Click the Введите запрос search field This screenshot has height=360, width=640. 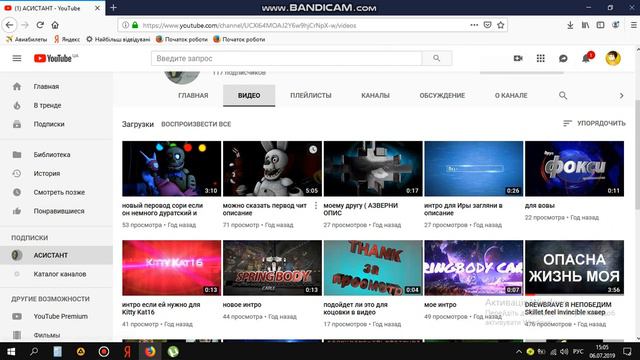point(287,58)
